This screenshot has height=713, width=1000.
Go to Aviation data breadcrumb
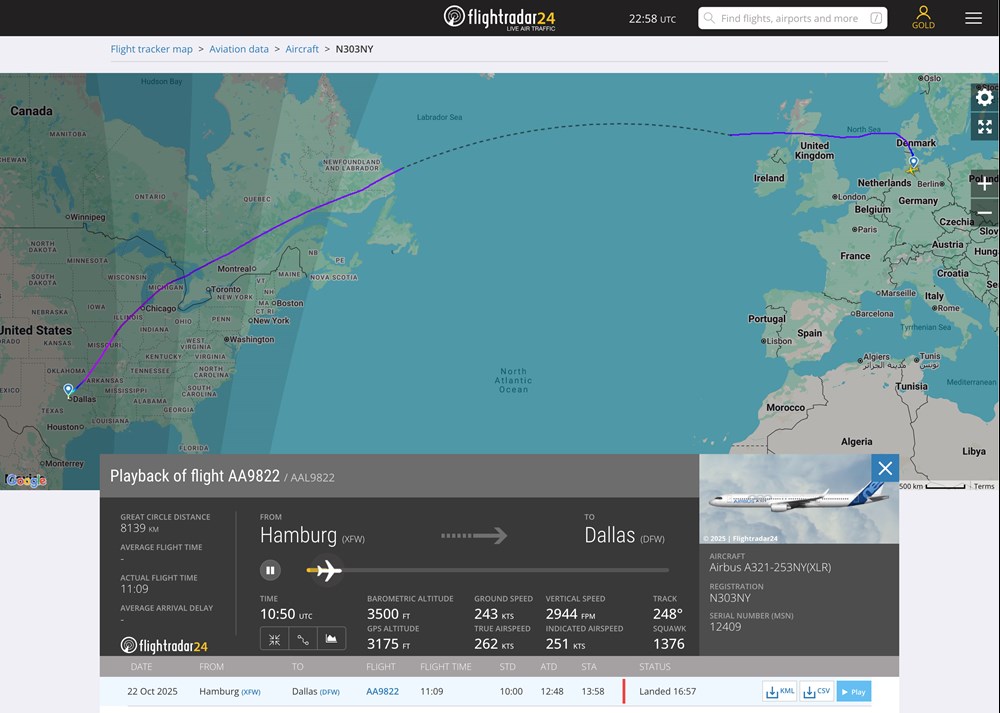(239, 49)
